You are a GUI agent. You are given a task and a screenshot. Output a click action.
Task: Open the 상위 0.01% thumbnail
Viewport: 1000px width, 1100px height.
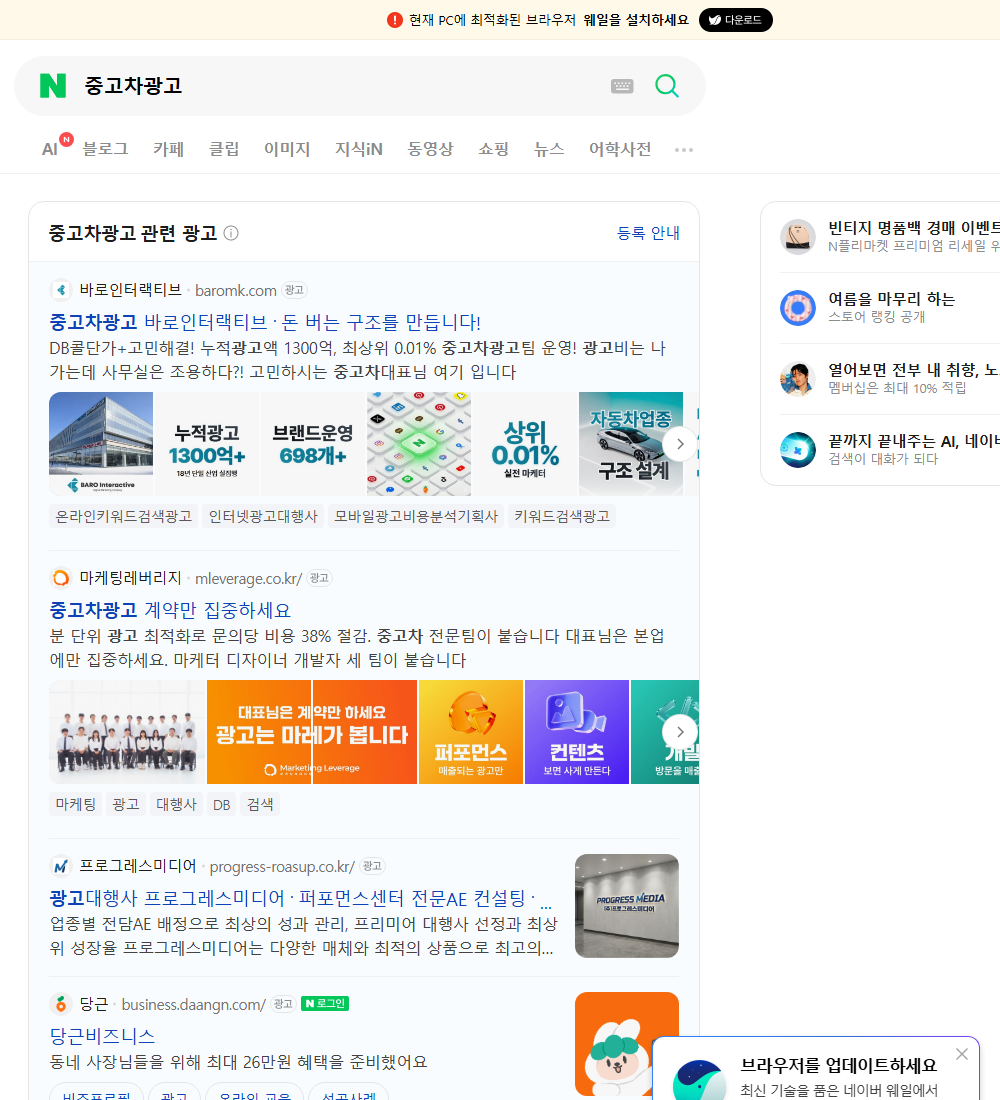click(525, 444)
